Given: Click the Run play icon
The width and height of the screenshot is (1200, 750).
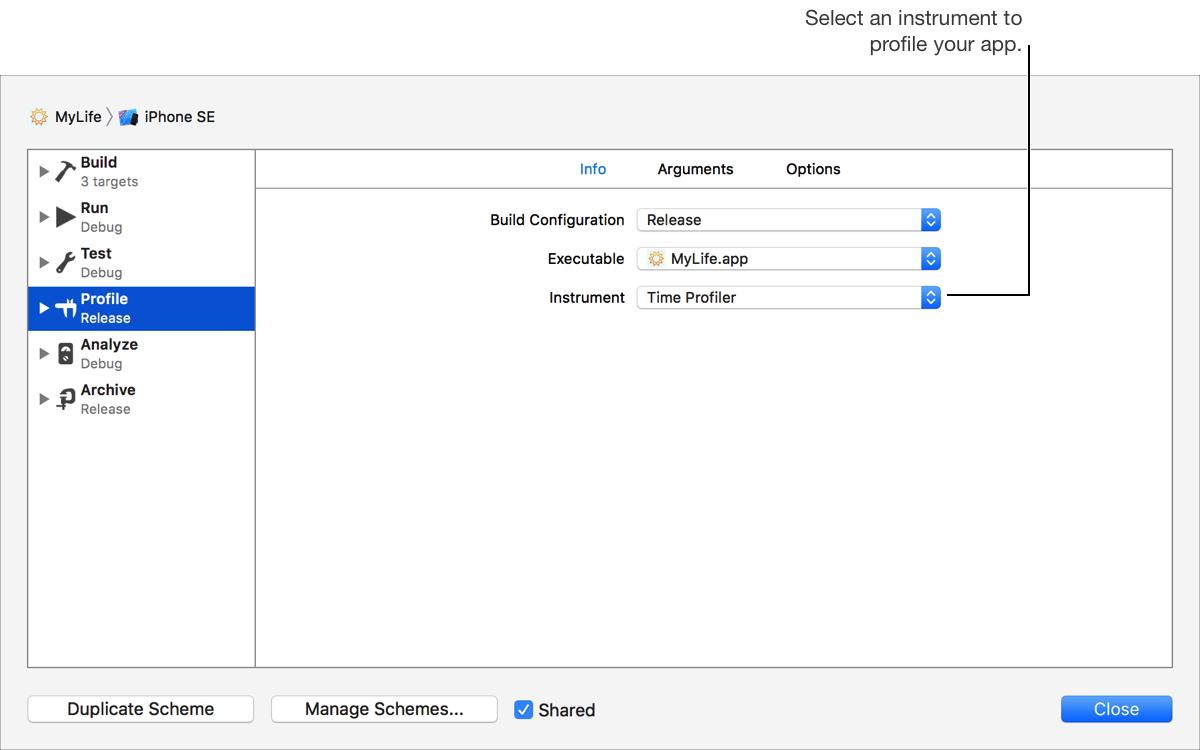Looking at the screenshot, I should coord(66,217).
